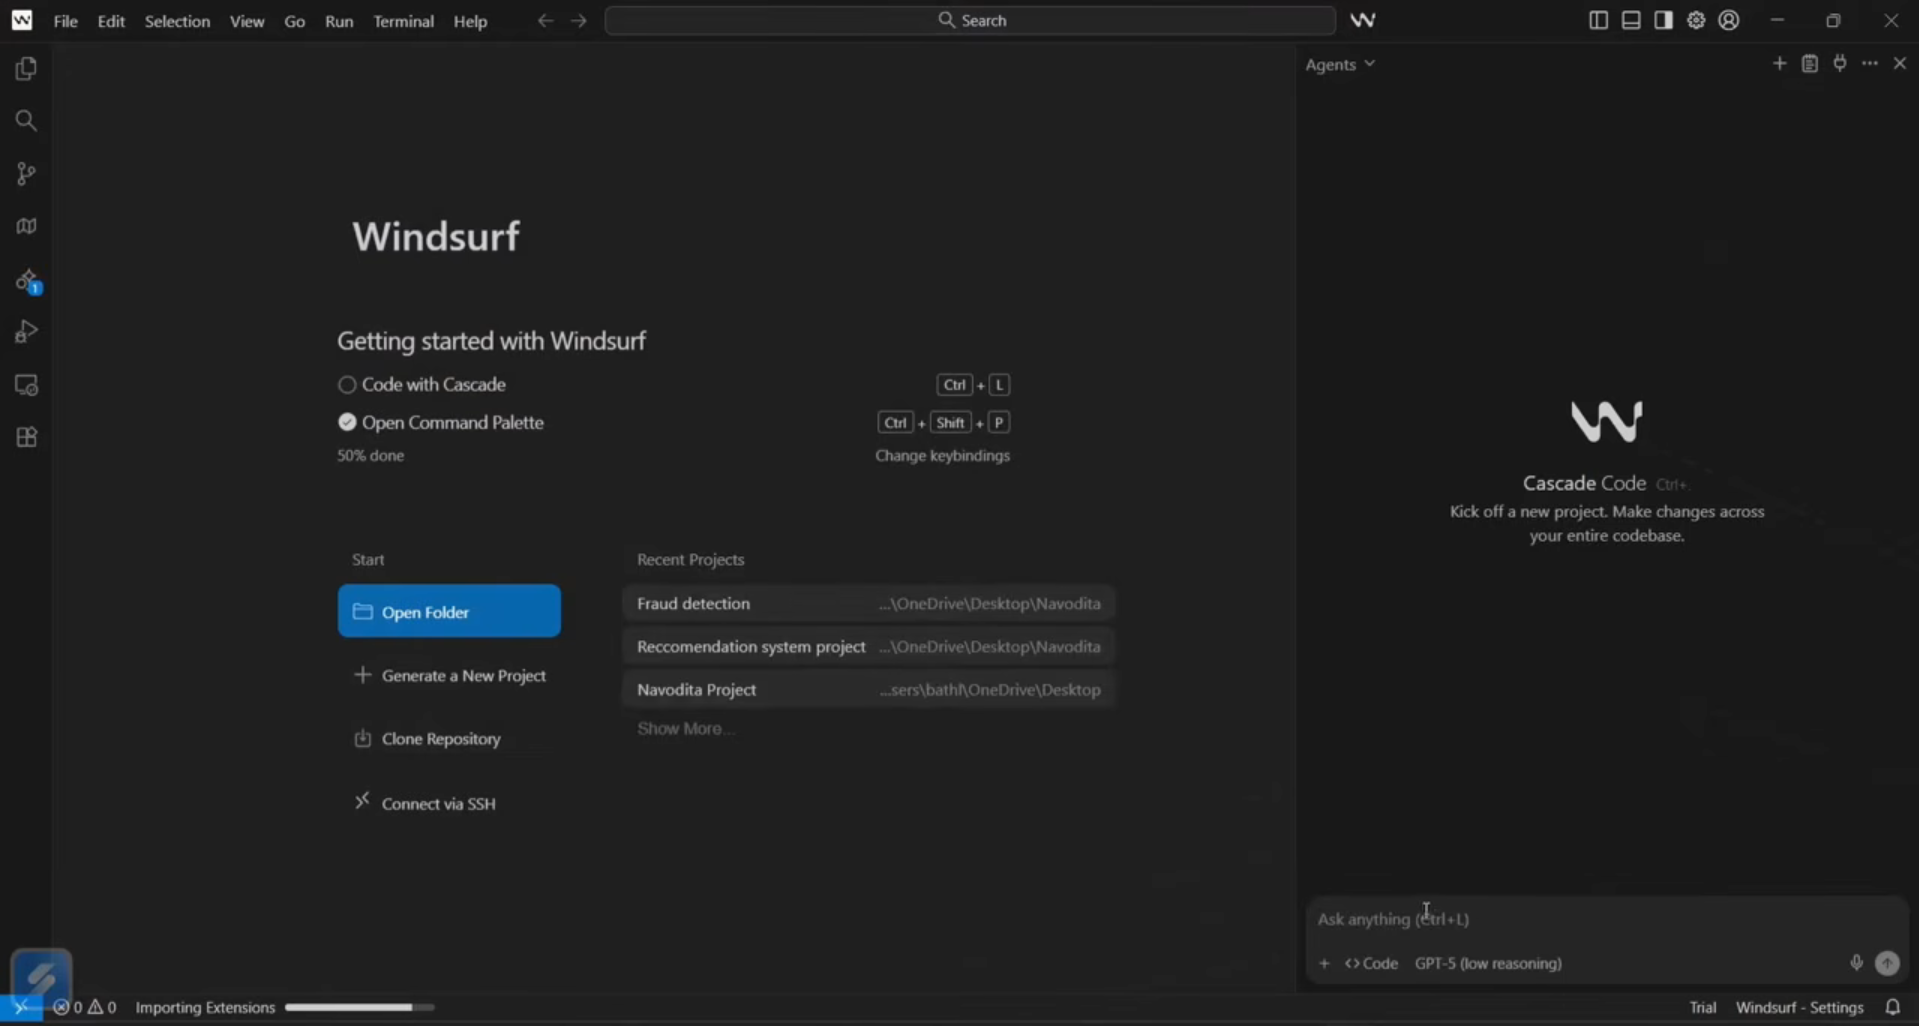Click Connect via SSH
The height and width of the screenshot is (1026, 1919).
click(x=425, y=803)
